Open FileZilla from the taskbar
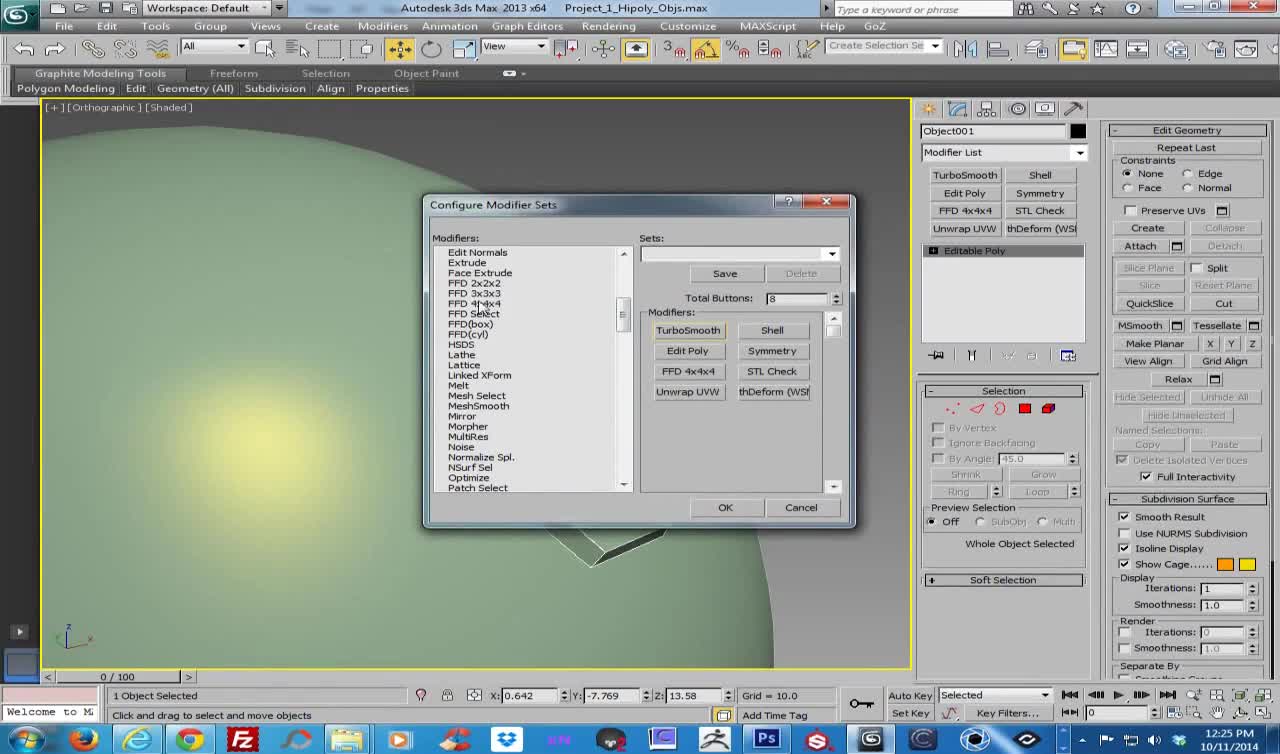This screenshot has width=1280, height=754. point(243,740)
